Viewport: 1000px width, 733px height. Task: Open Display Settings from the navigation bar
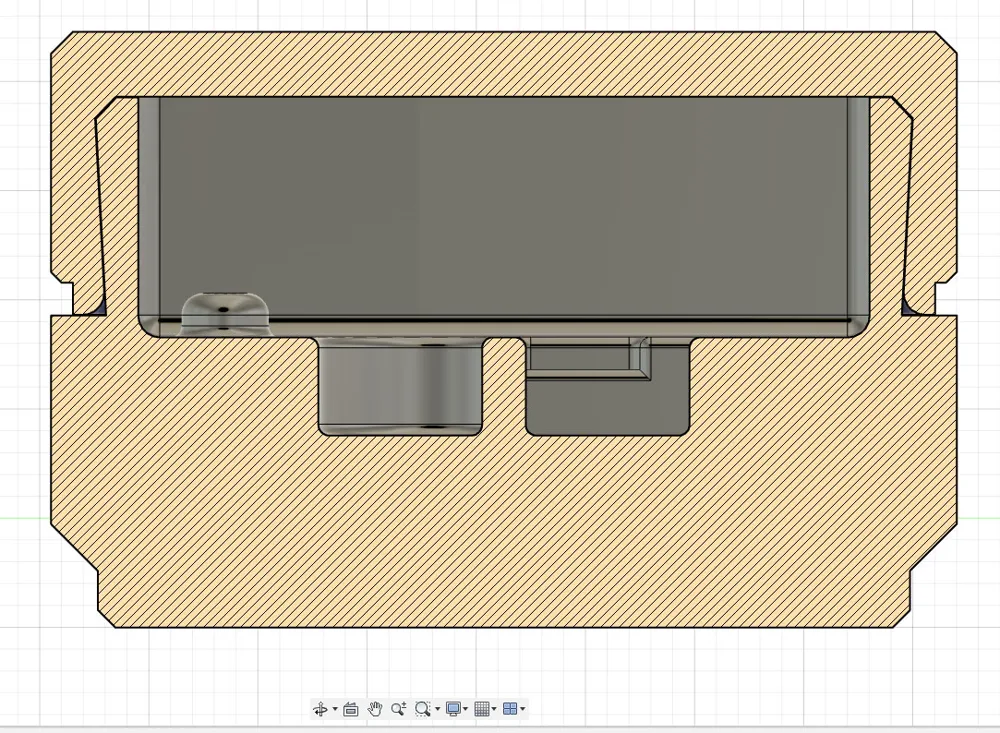[x=453, y=709]
